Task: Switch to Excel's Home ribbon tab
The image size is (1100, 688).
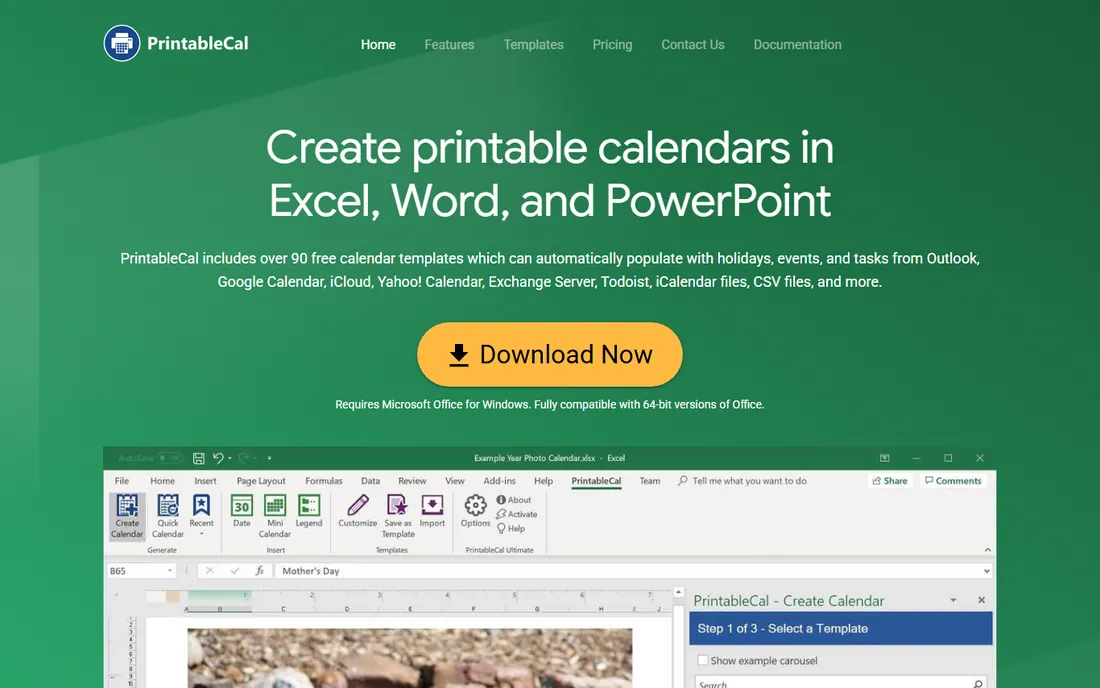Action: click(162, 481)
